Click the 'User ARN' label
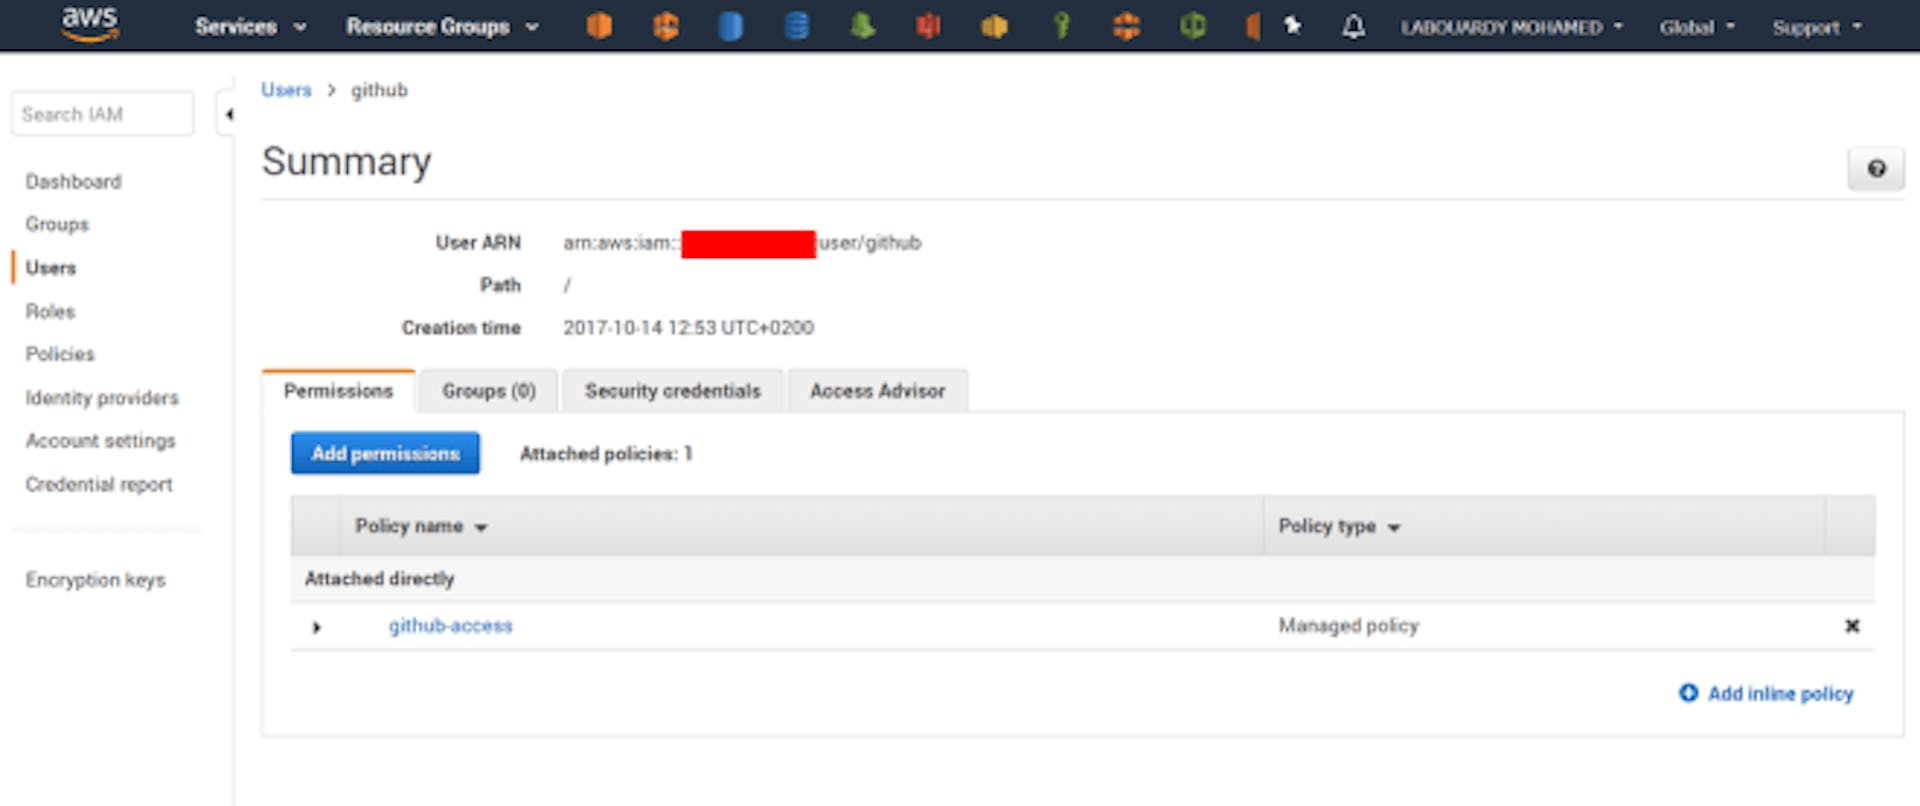The height and width of the screenshot is (806, 1920). [x=478, y=243]
